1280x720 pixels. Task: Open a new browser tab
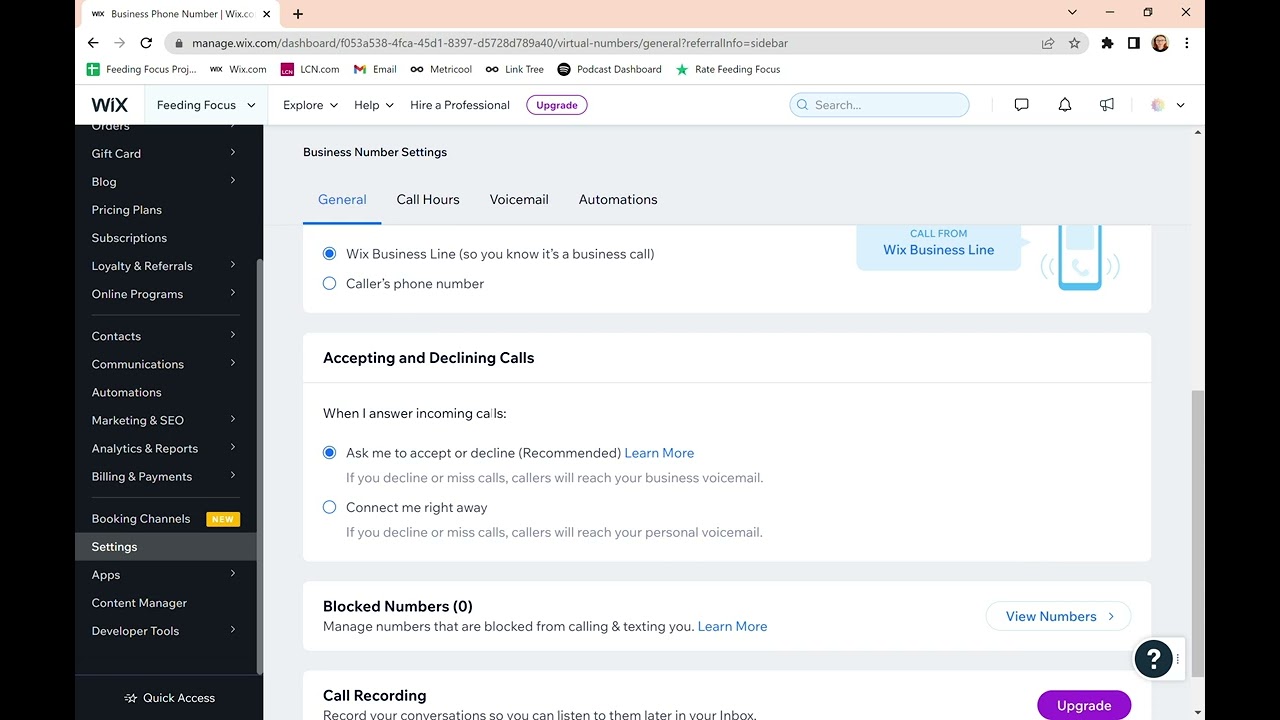298,14
